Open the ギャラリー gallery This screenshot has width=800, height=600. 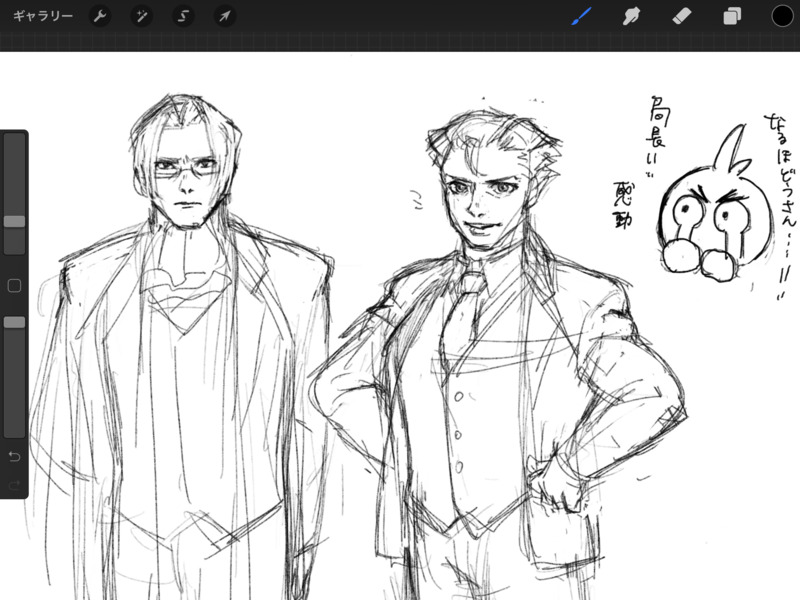coord(43,16)
